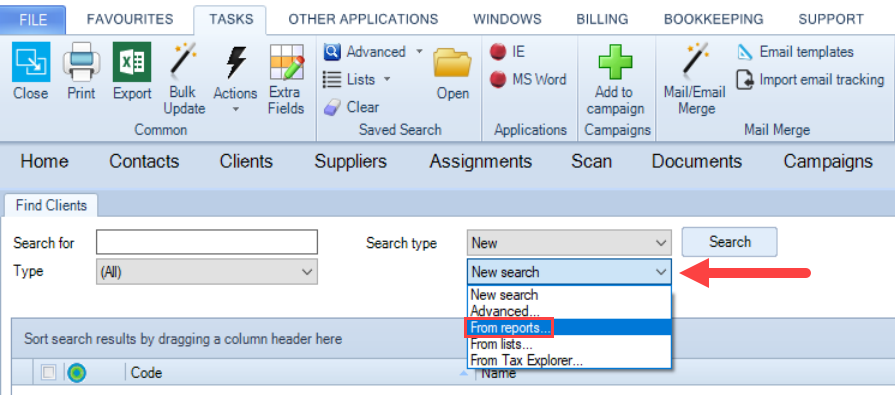The image size is (895, 395).
Task: Open Email templates
Action: tap(795, 52)
